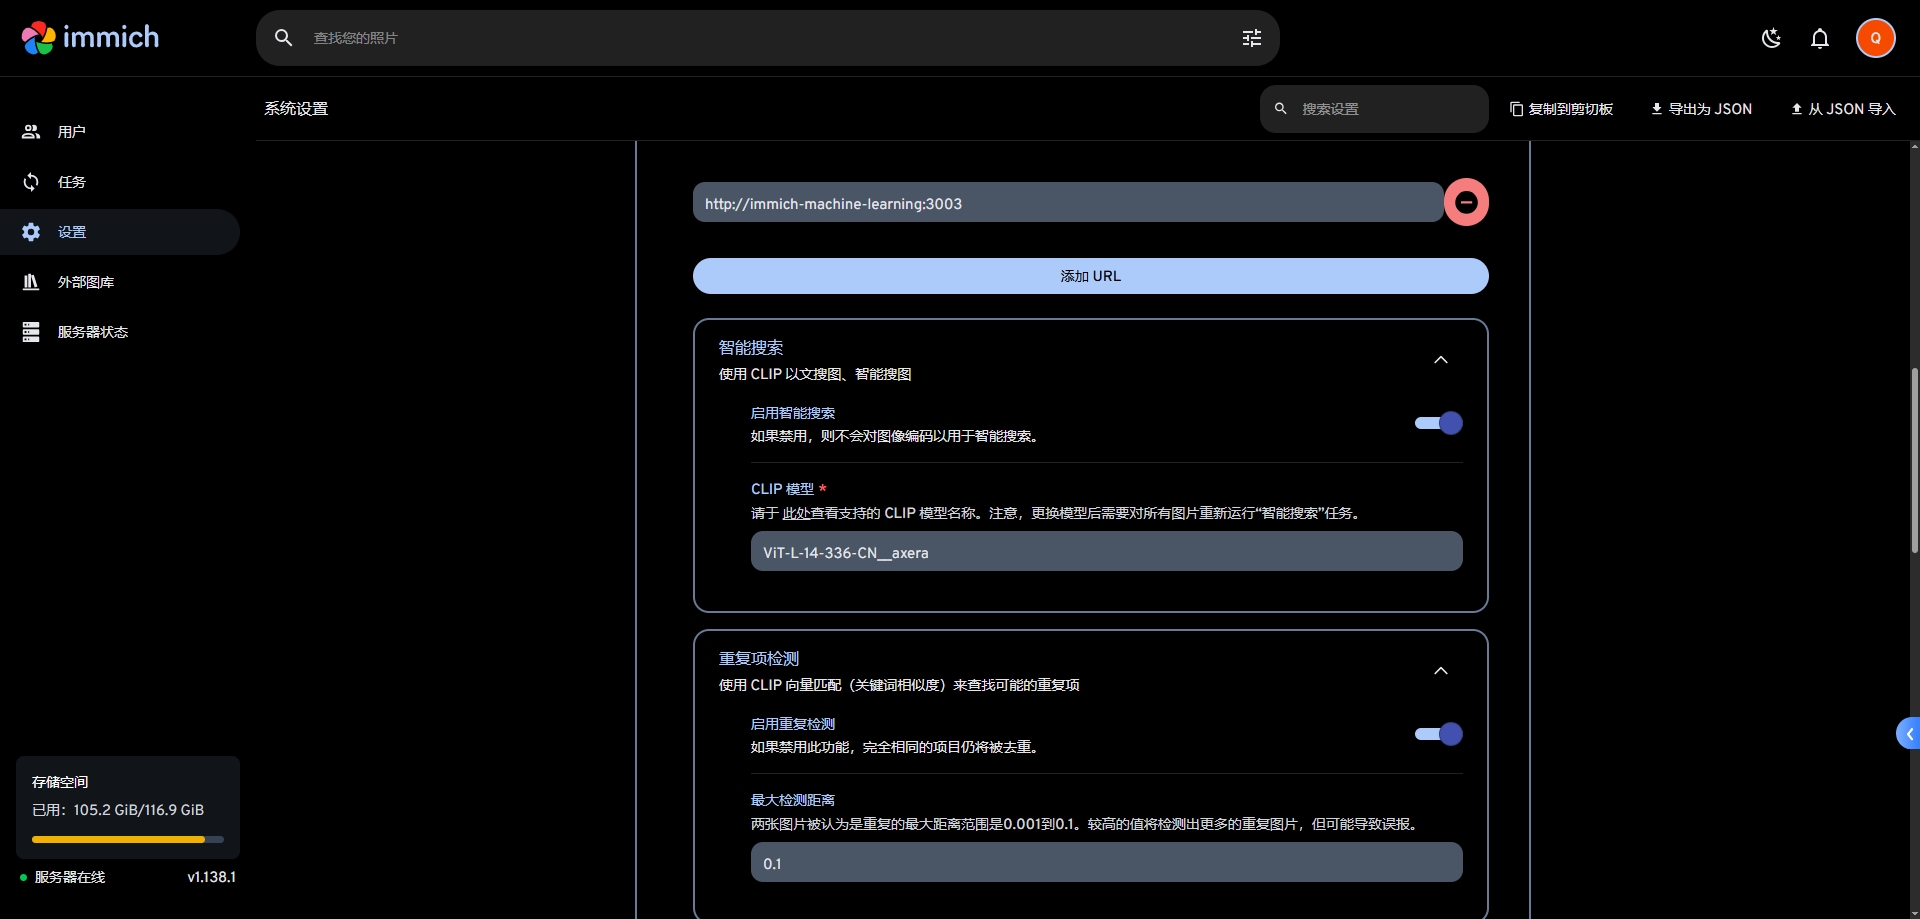
Task: Click 导出为 JSON button
Action: pyautogui.click(x=1701, y=109)
